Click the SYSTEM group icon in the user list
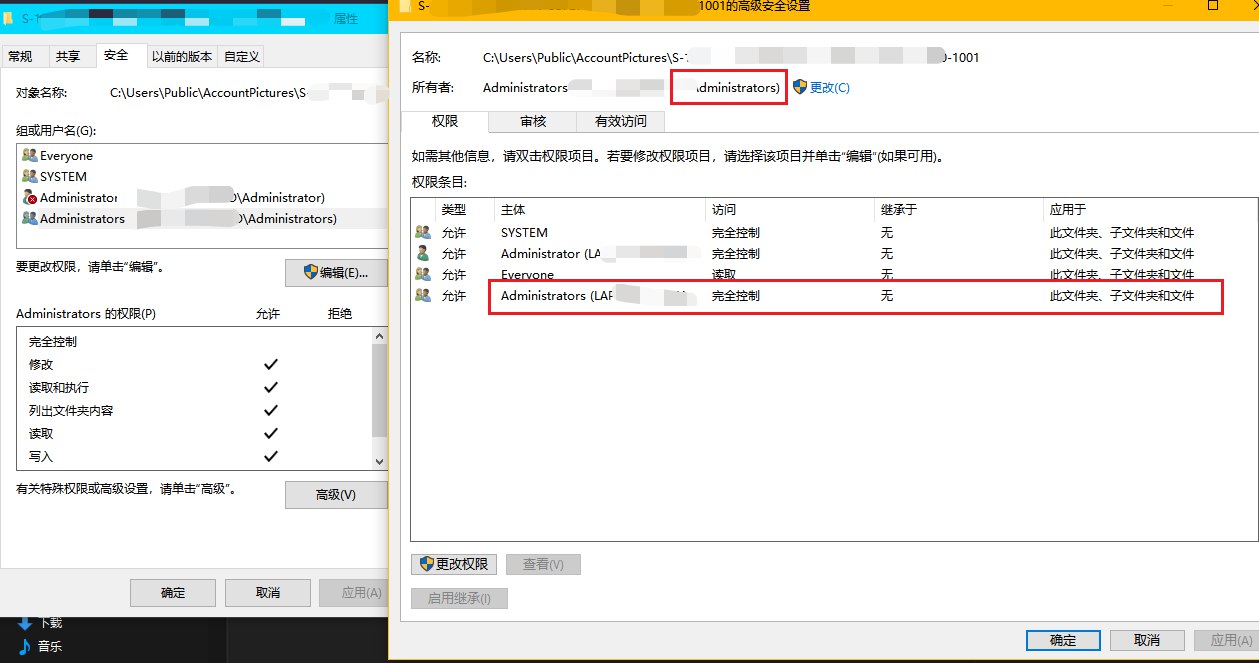This screenshot has width=1259, height=663. (x=29, y=177)
